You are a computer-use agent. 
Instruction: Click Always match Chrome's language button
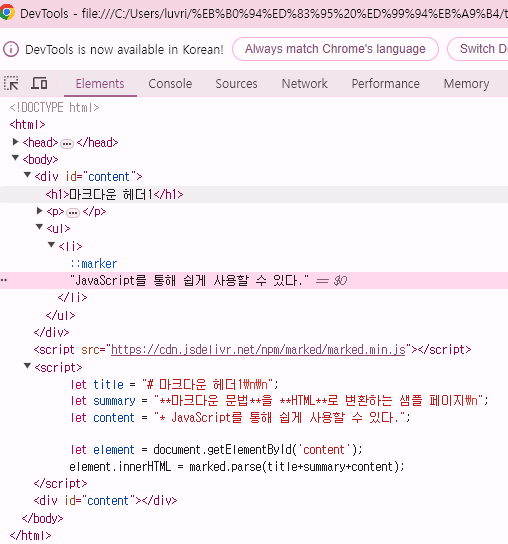tap(335, 49)
